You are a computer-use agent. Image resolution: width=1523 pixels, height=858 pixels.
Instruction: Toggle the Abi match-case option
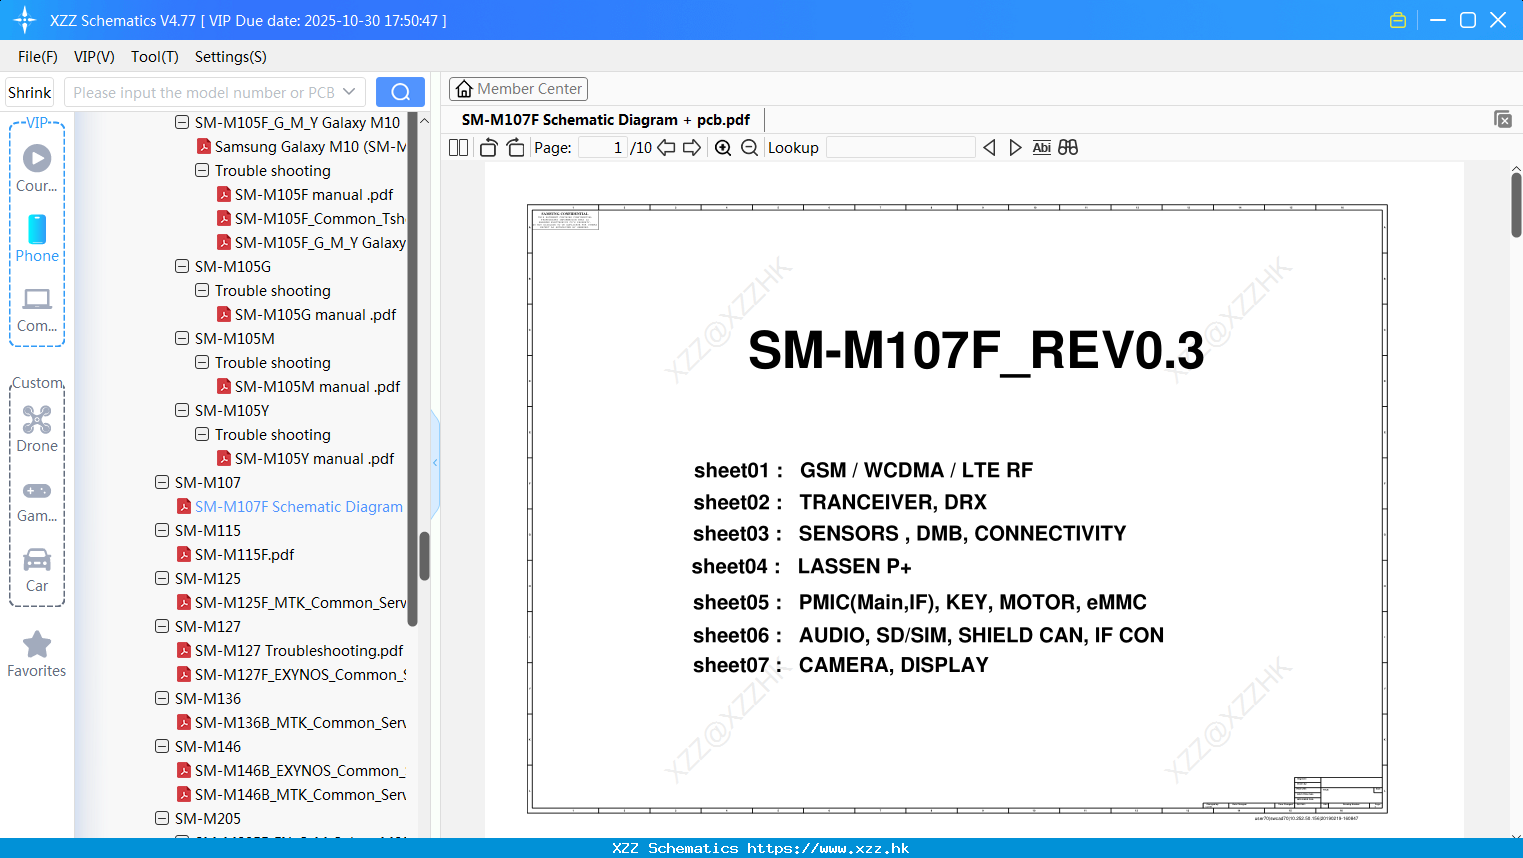click(x=1041, y=147)
